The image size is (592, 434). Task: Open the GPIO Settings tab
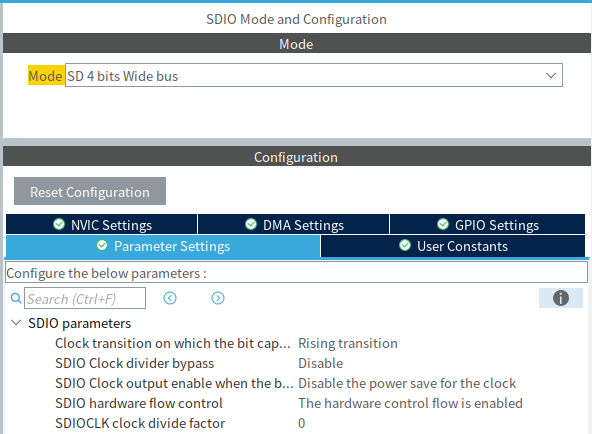point(487,225)
